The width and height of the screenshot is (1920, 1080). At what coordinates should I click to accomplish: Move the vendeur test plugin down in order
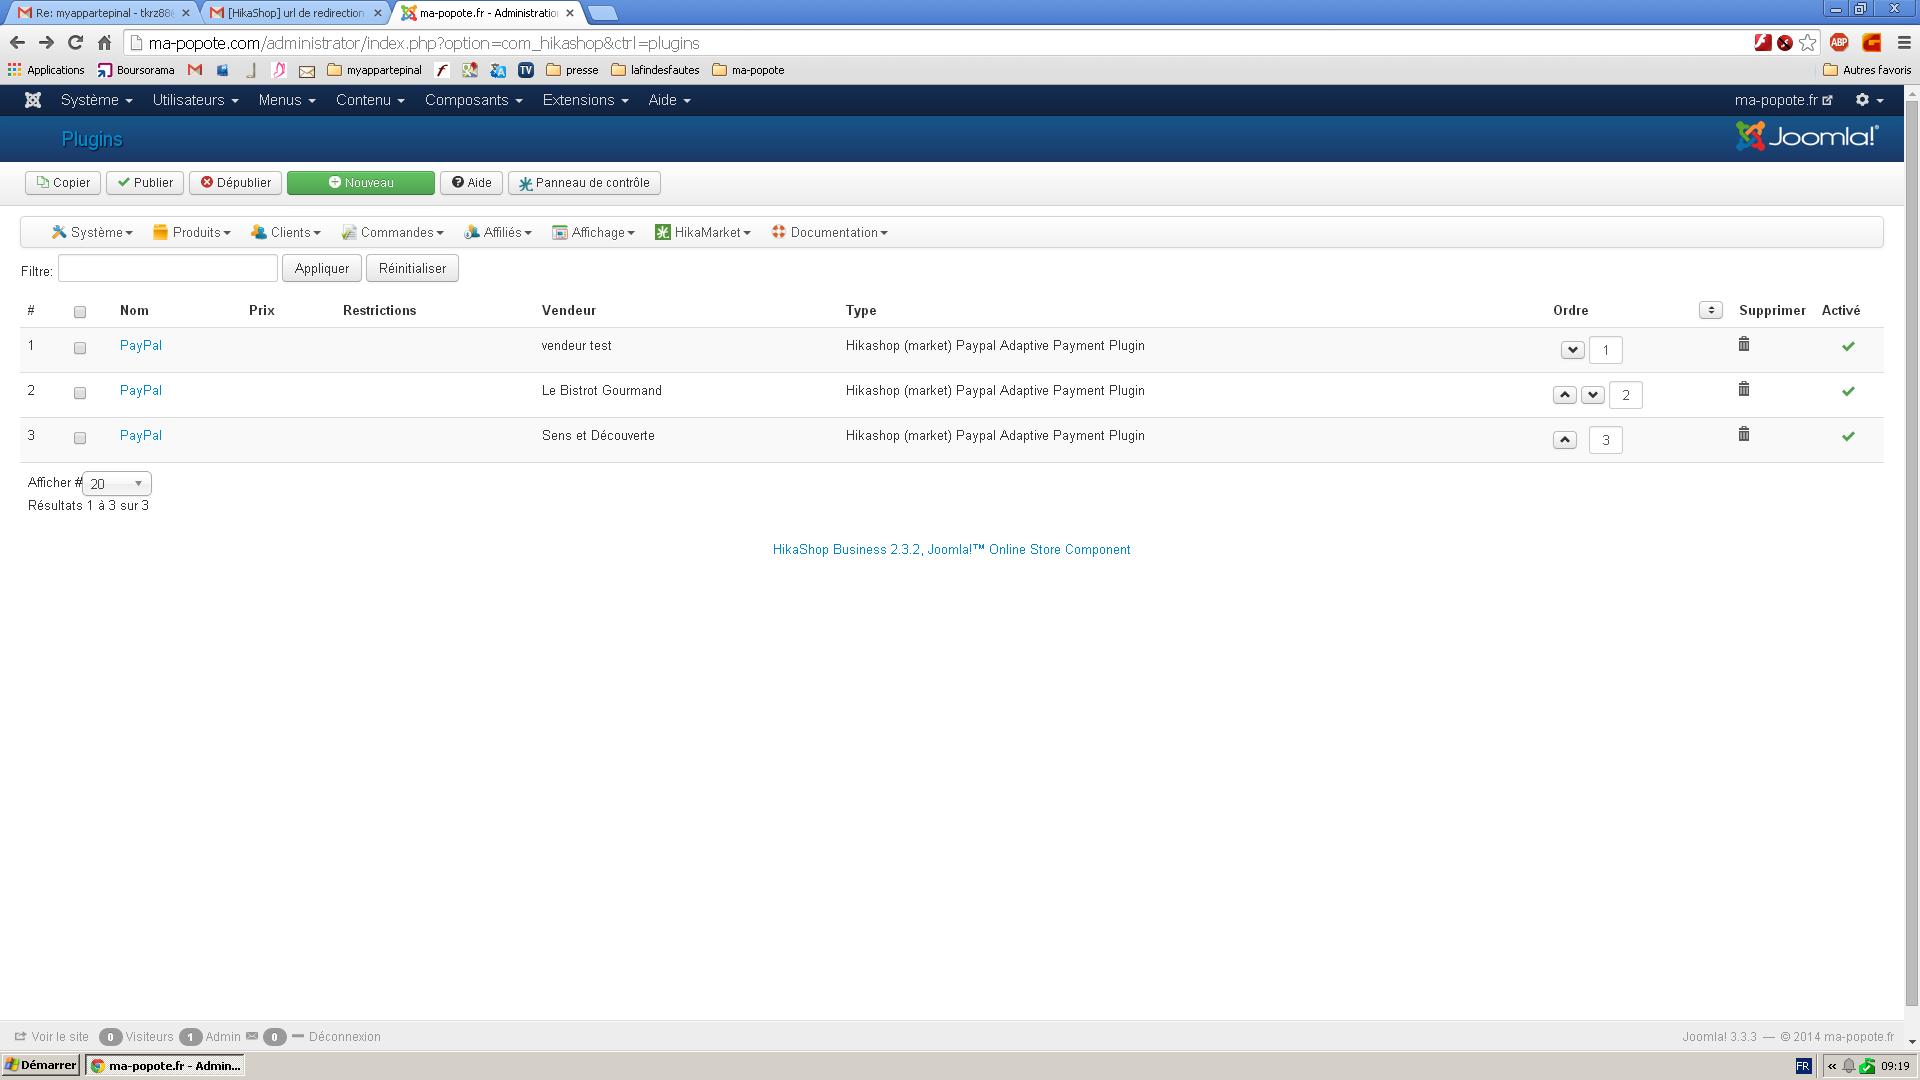coord(1572,350)
